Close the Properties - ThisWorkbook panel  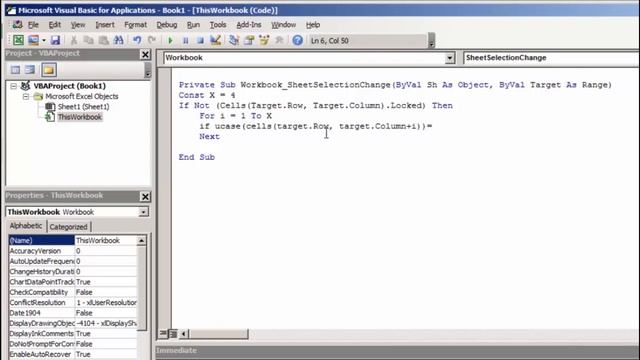click(x=145, y=196)
